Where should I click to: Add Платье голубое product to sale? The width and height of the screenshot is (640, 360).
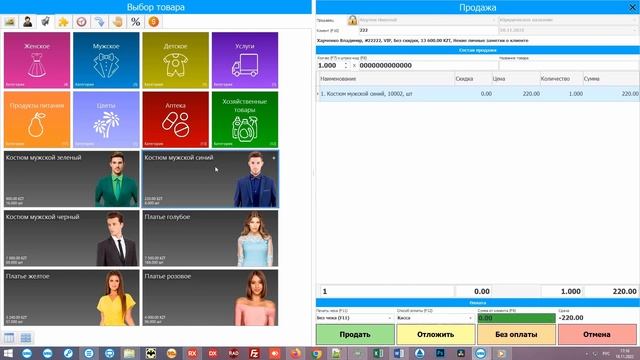[210, 238]
